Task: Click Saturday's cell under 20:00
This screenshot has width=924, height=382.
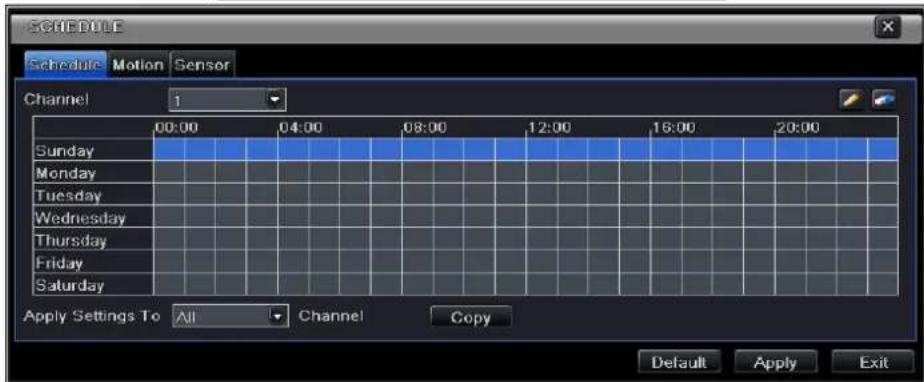Action: click(790, 285)
